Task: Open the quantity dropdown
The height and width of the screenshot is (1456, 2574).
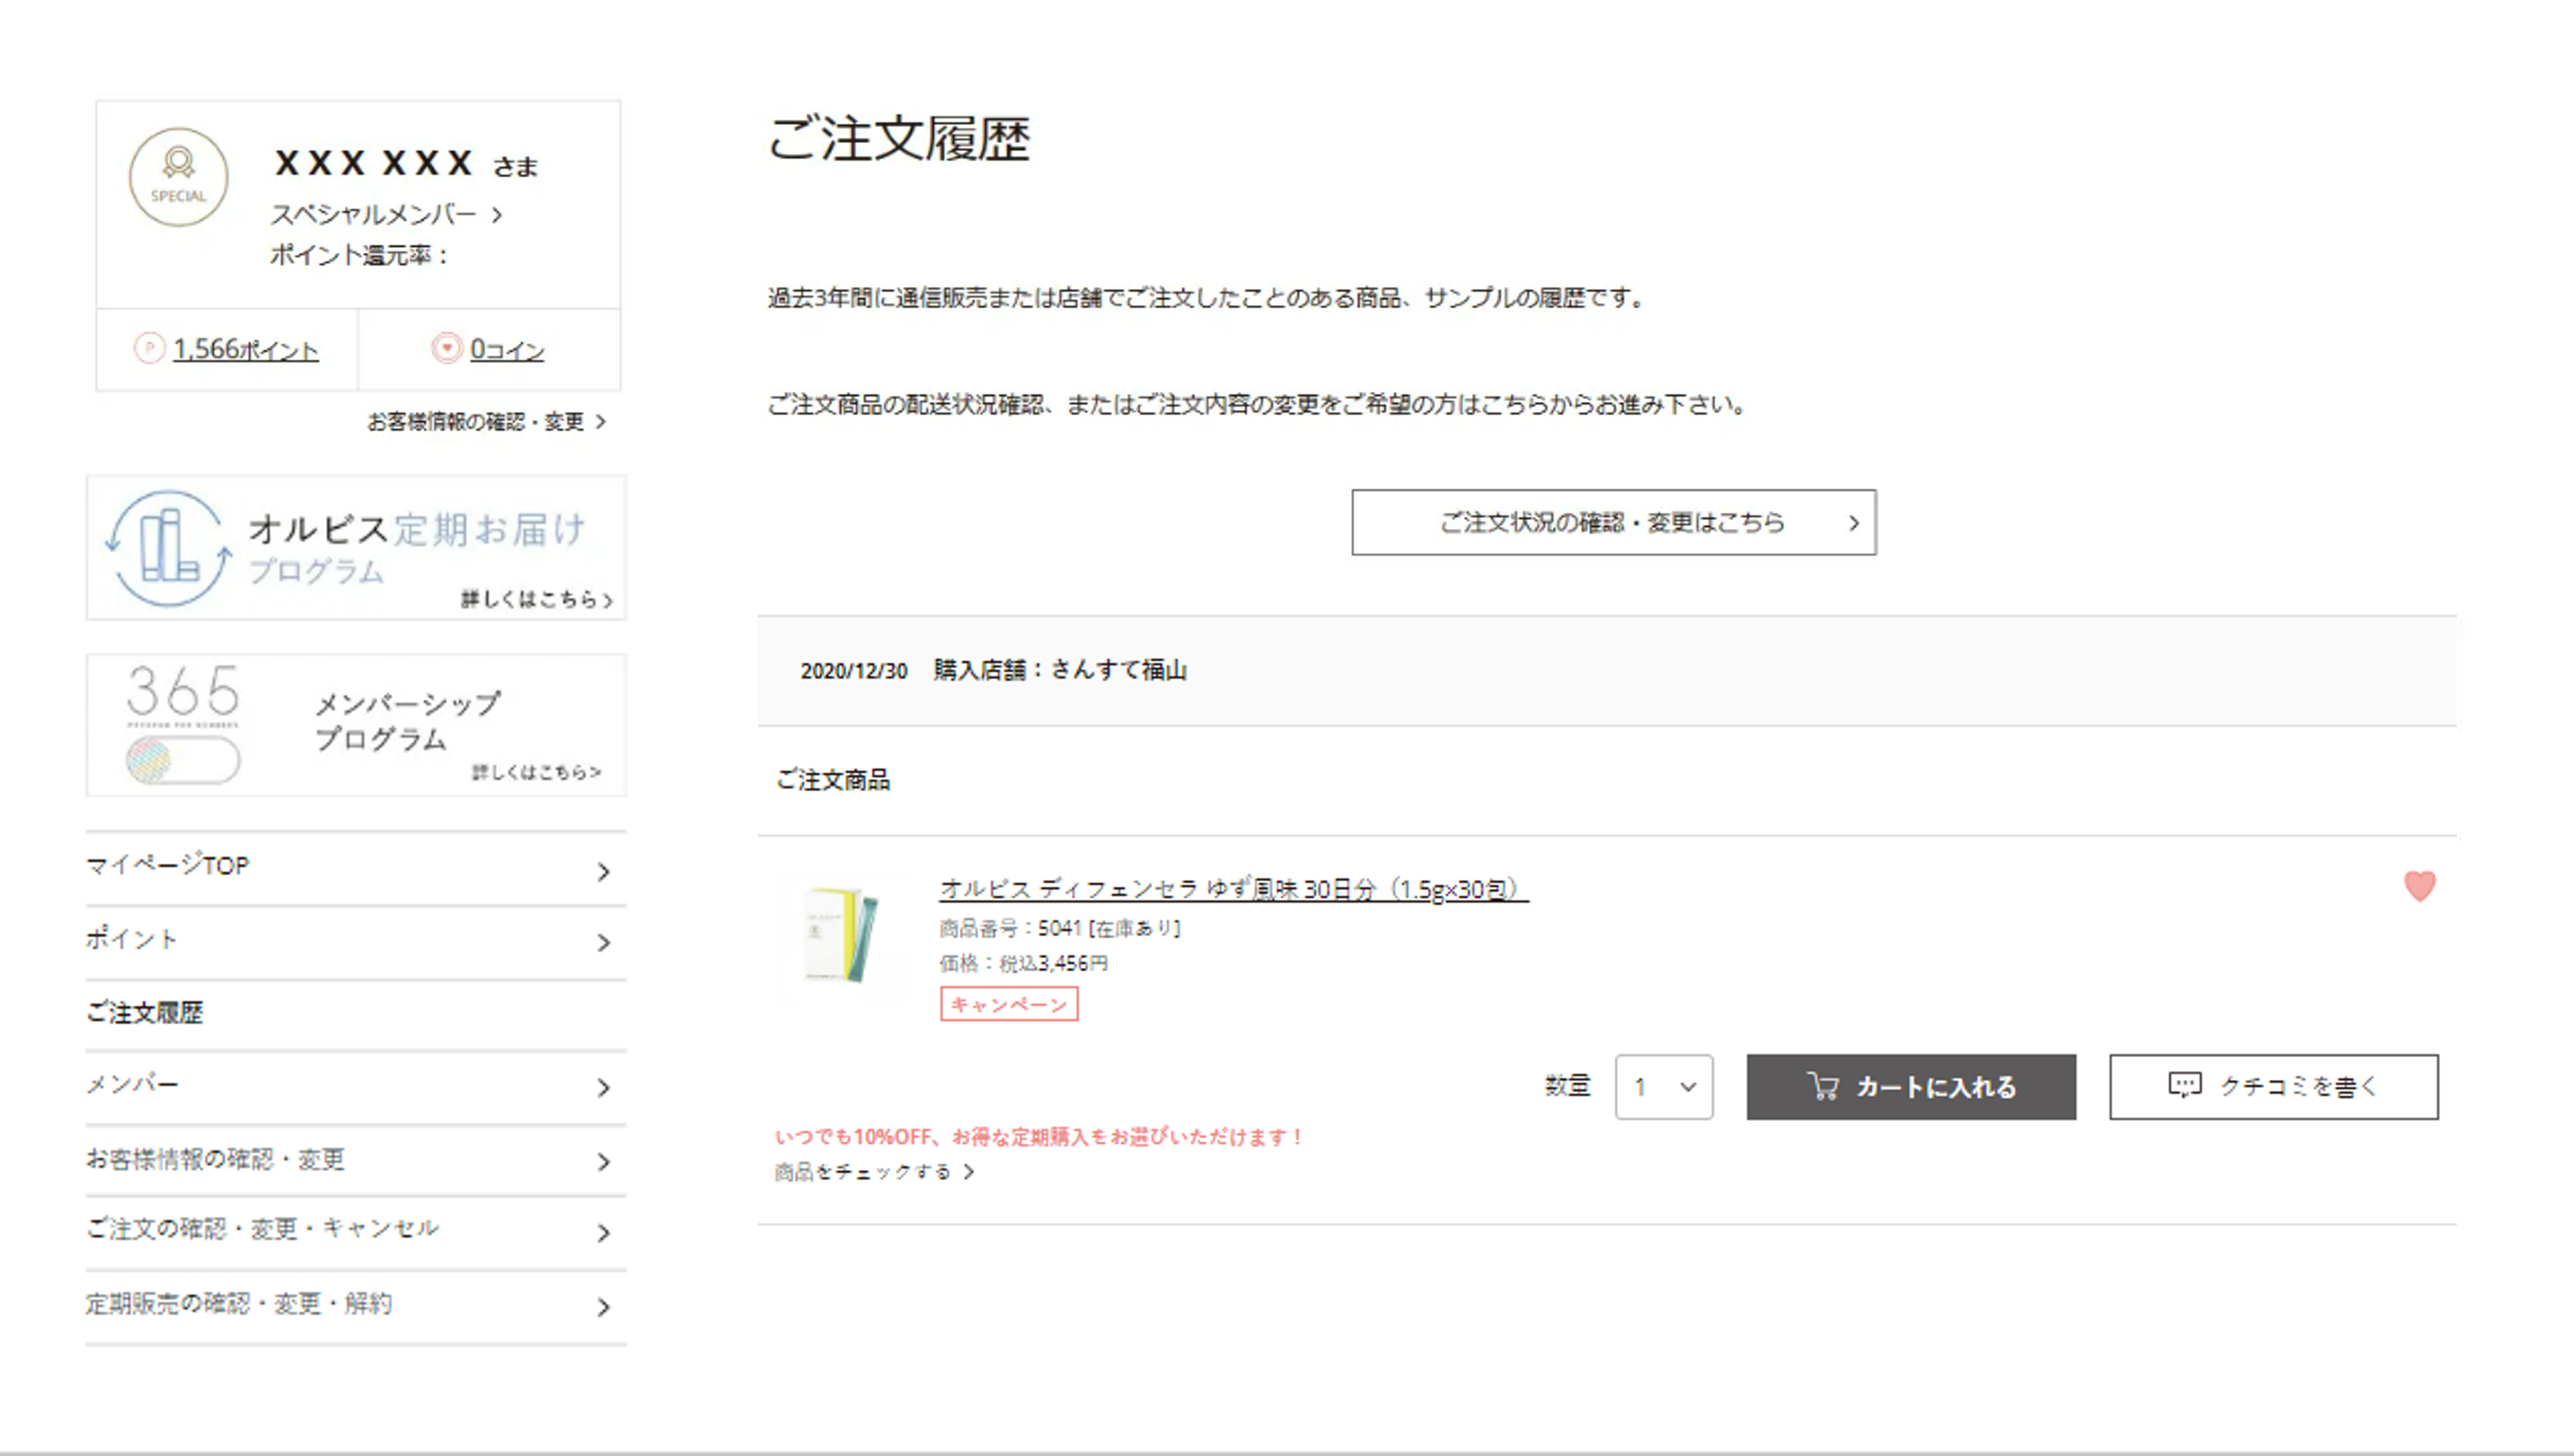Action: [1663, 1087]
